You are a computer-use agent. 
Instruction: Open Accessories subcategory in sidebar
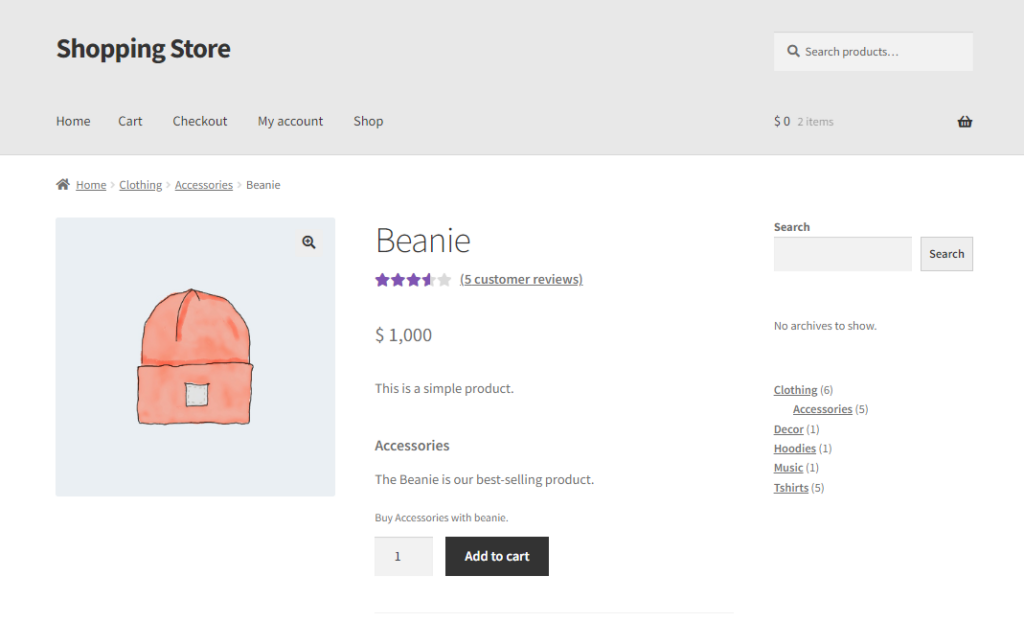822,409
